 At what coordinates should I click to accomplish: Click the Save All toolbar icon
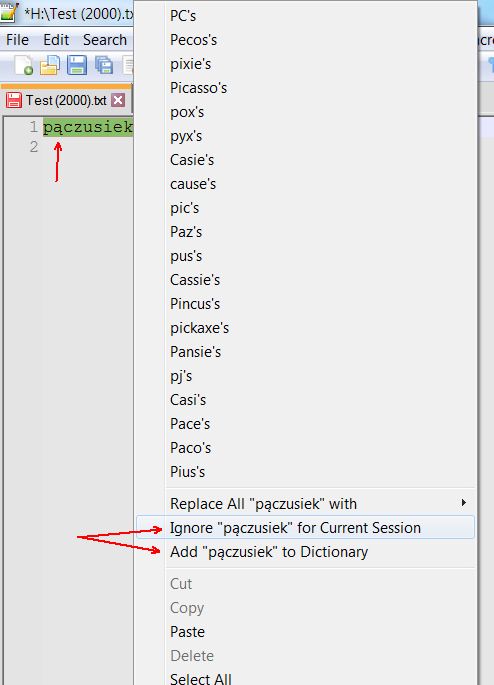(x=104, y=66)
